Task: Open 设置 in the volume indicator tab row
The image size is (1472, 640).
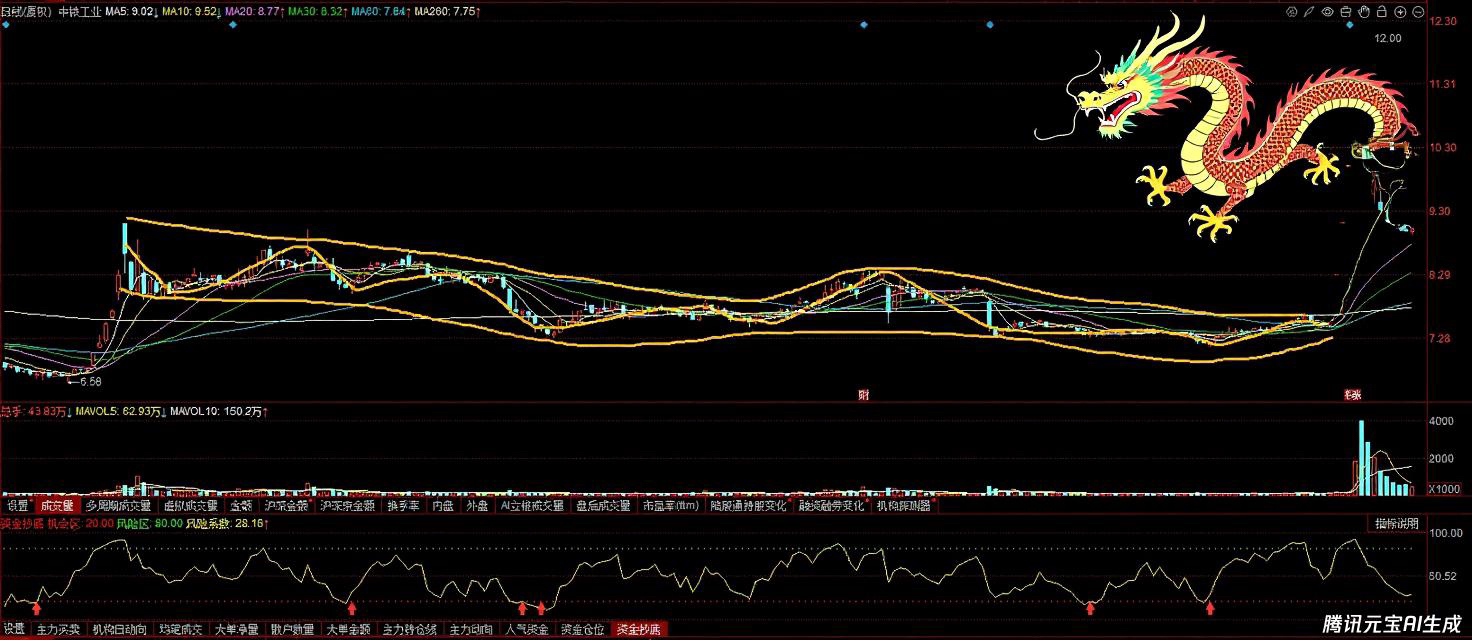Action: 17,506
